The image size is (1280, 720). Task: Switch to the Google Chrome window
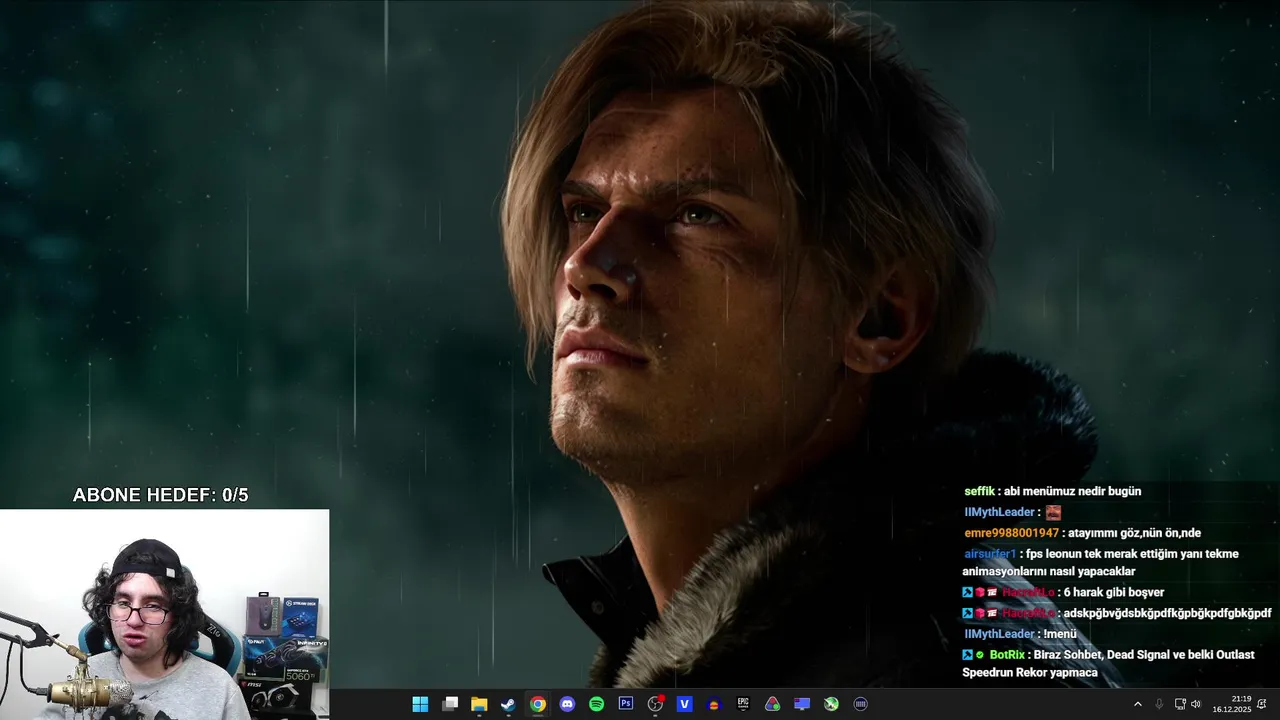(538, 704)
